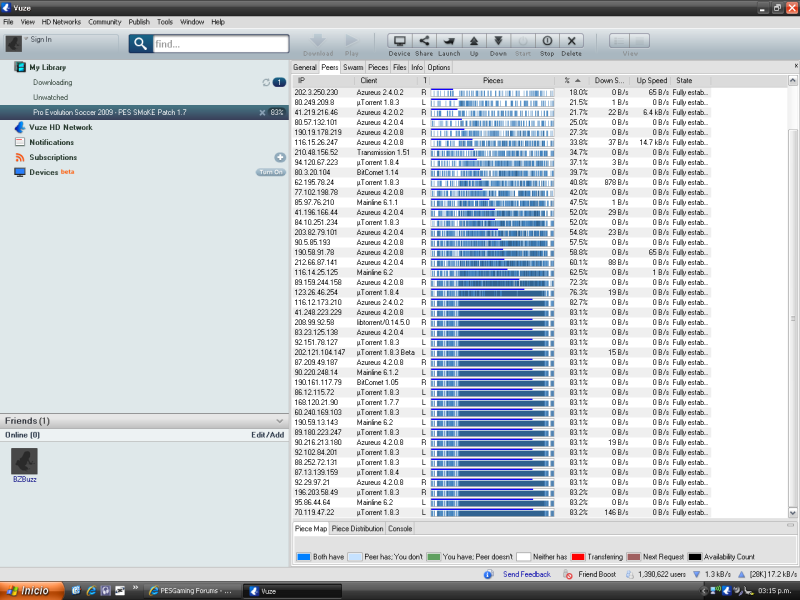Image resolution: width=800 pixels, height=600 pixels.
Task: Click the Transferring red swatch
Action: [578, 557]
